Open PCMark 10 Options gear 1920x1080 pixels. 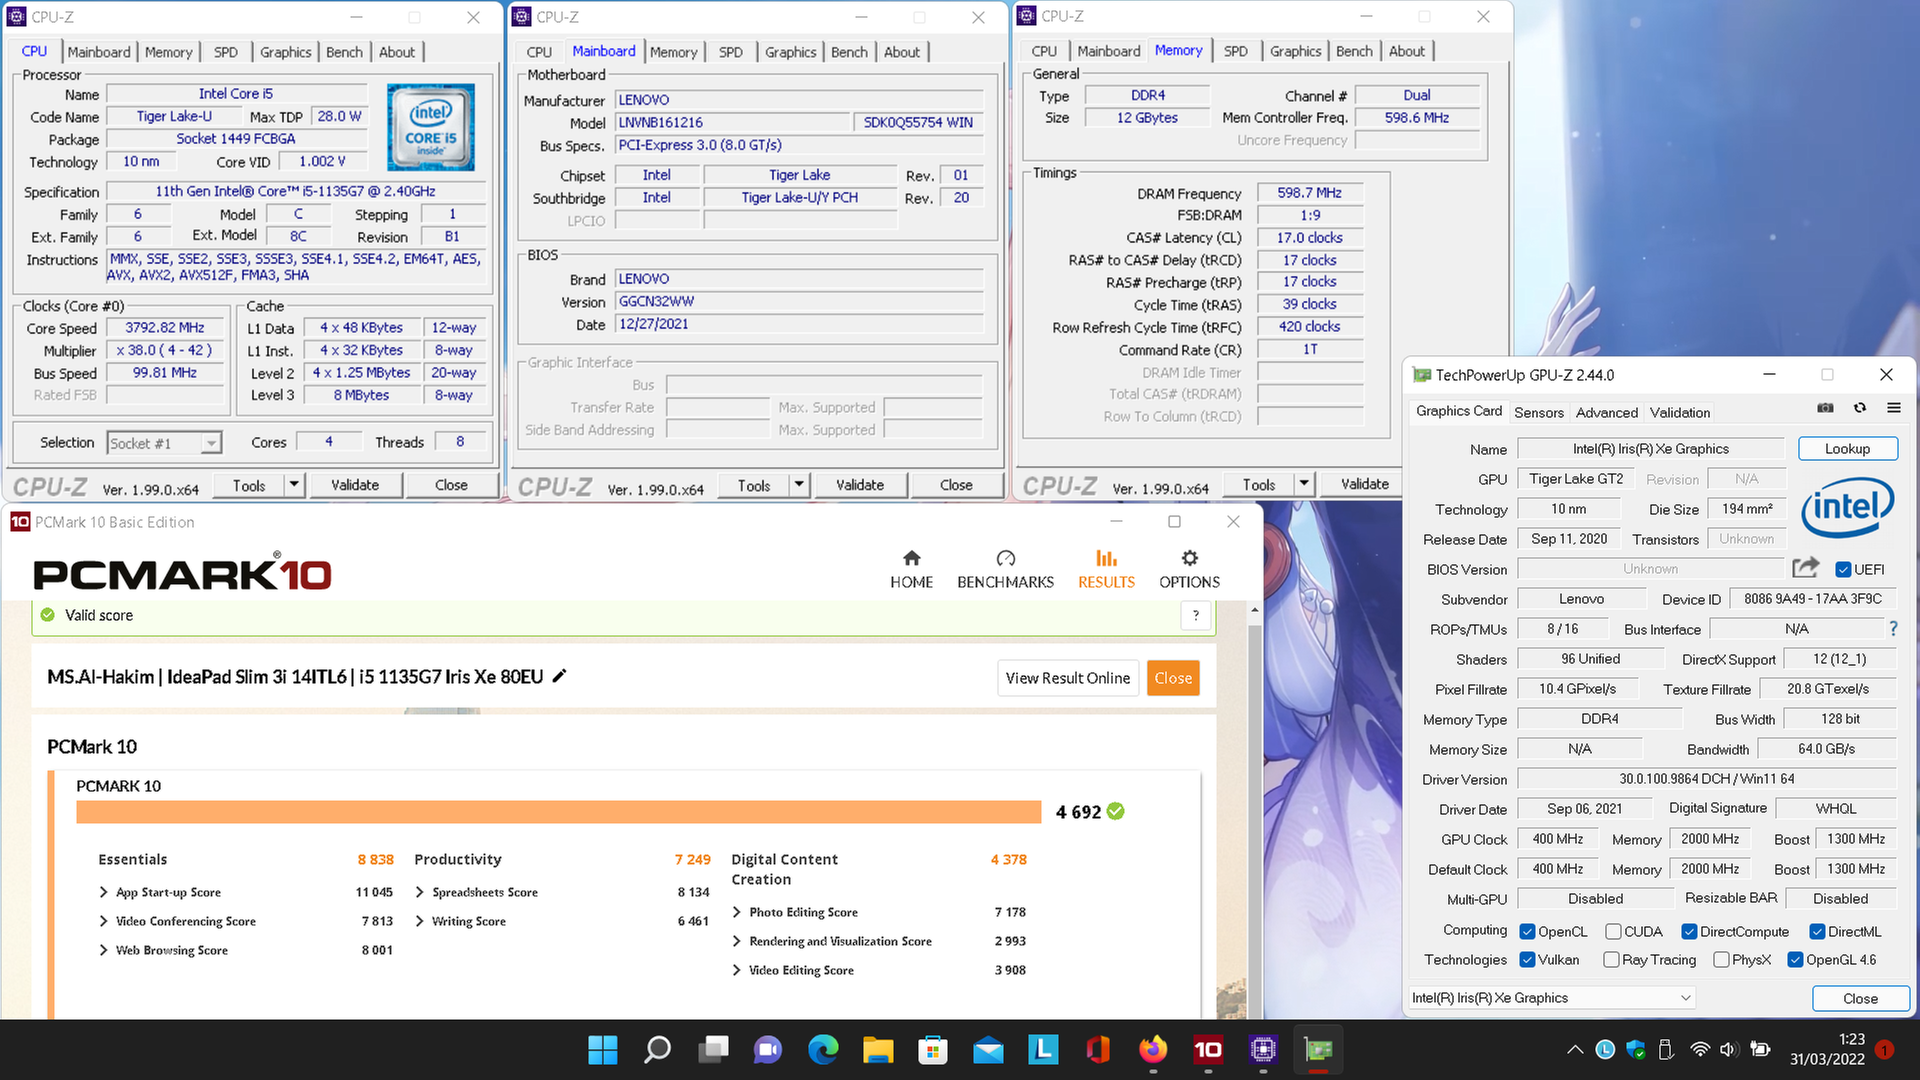[1189, 569]
